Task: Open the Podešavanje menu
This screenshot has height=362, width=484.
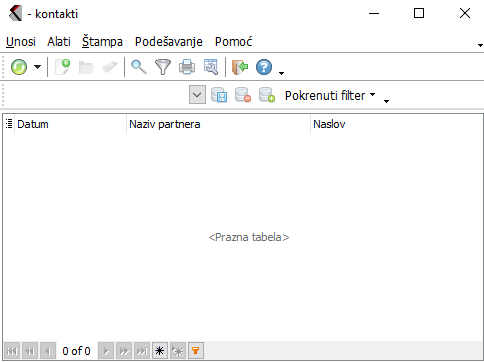Action: (x=169, y=42)
